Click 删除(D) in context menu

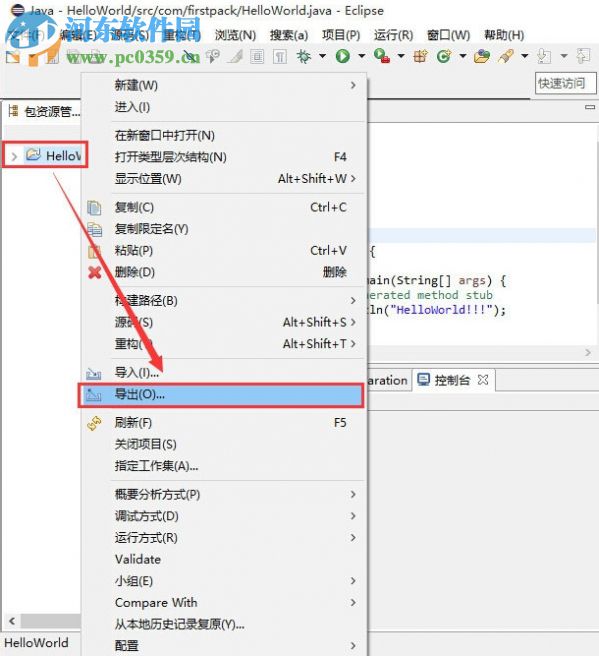pyautogui.click(x=224, y=272)
